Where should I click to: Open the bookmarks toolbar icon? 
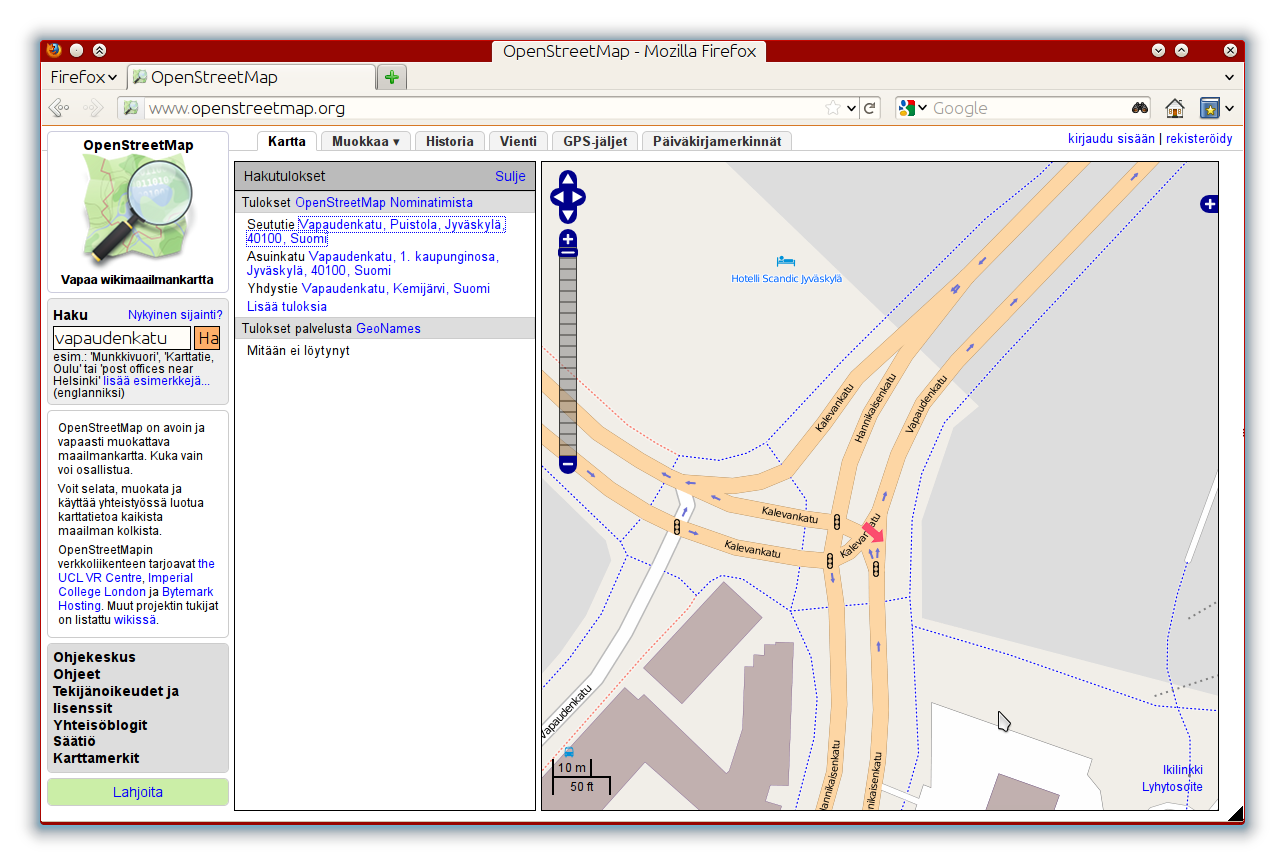(x=1210, y=108)
